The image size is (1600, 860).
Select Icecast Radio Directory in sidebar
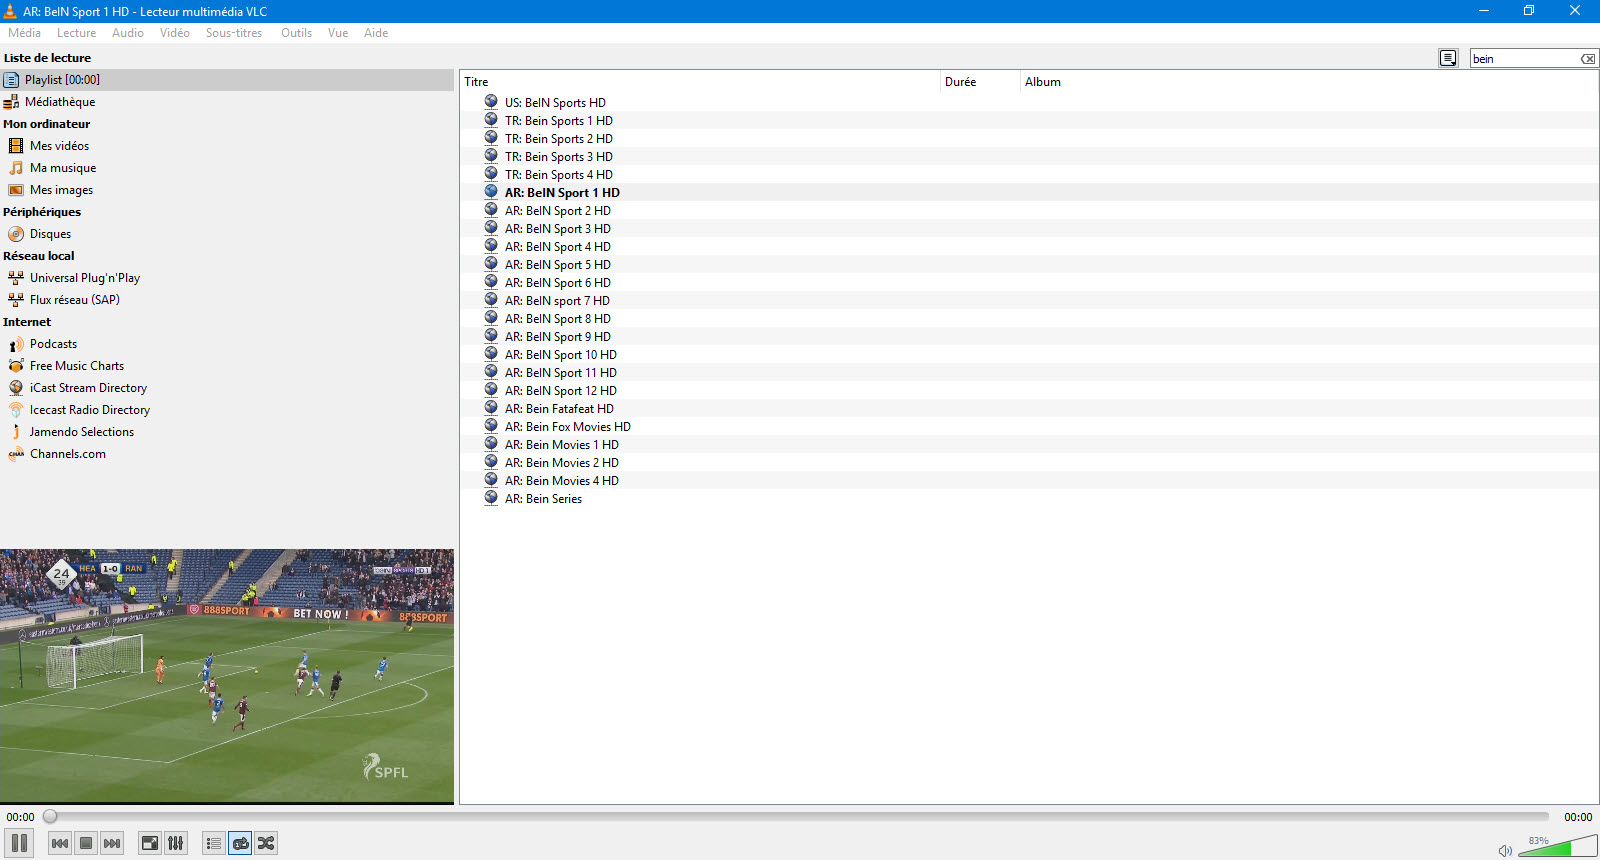[90, 410]
